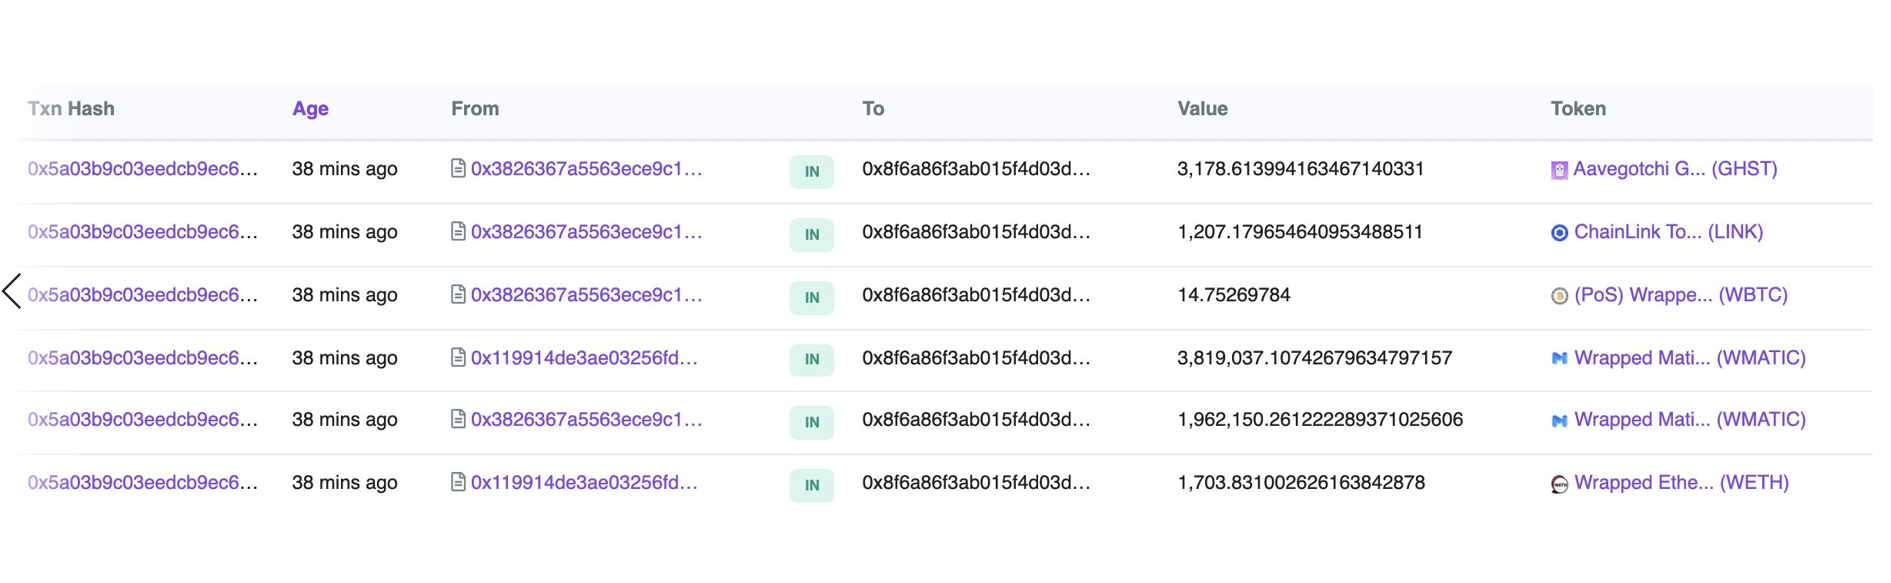The width and height of the screenshot is (1891, 583).
Task: Click the contract file icon in the WBTC row
Action: (x=458, y=294)
